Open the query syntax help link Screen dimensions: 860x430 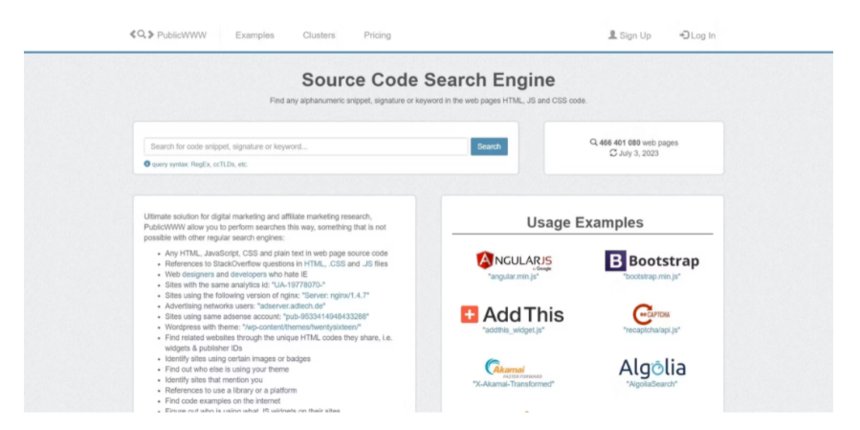pyautogui.click(x=200, y=164)
